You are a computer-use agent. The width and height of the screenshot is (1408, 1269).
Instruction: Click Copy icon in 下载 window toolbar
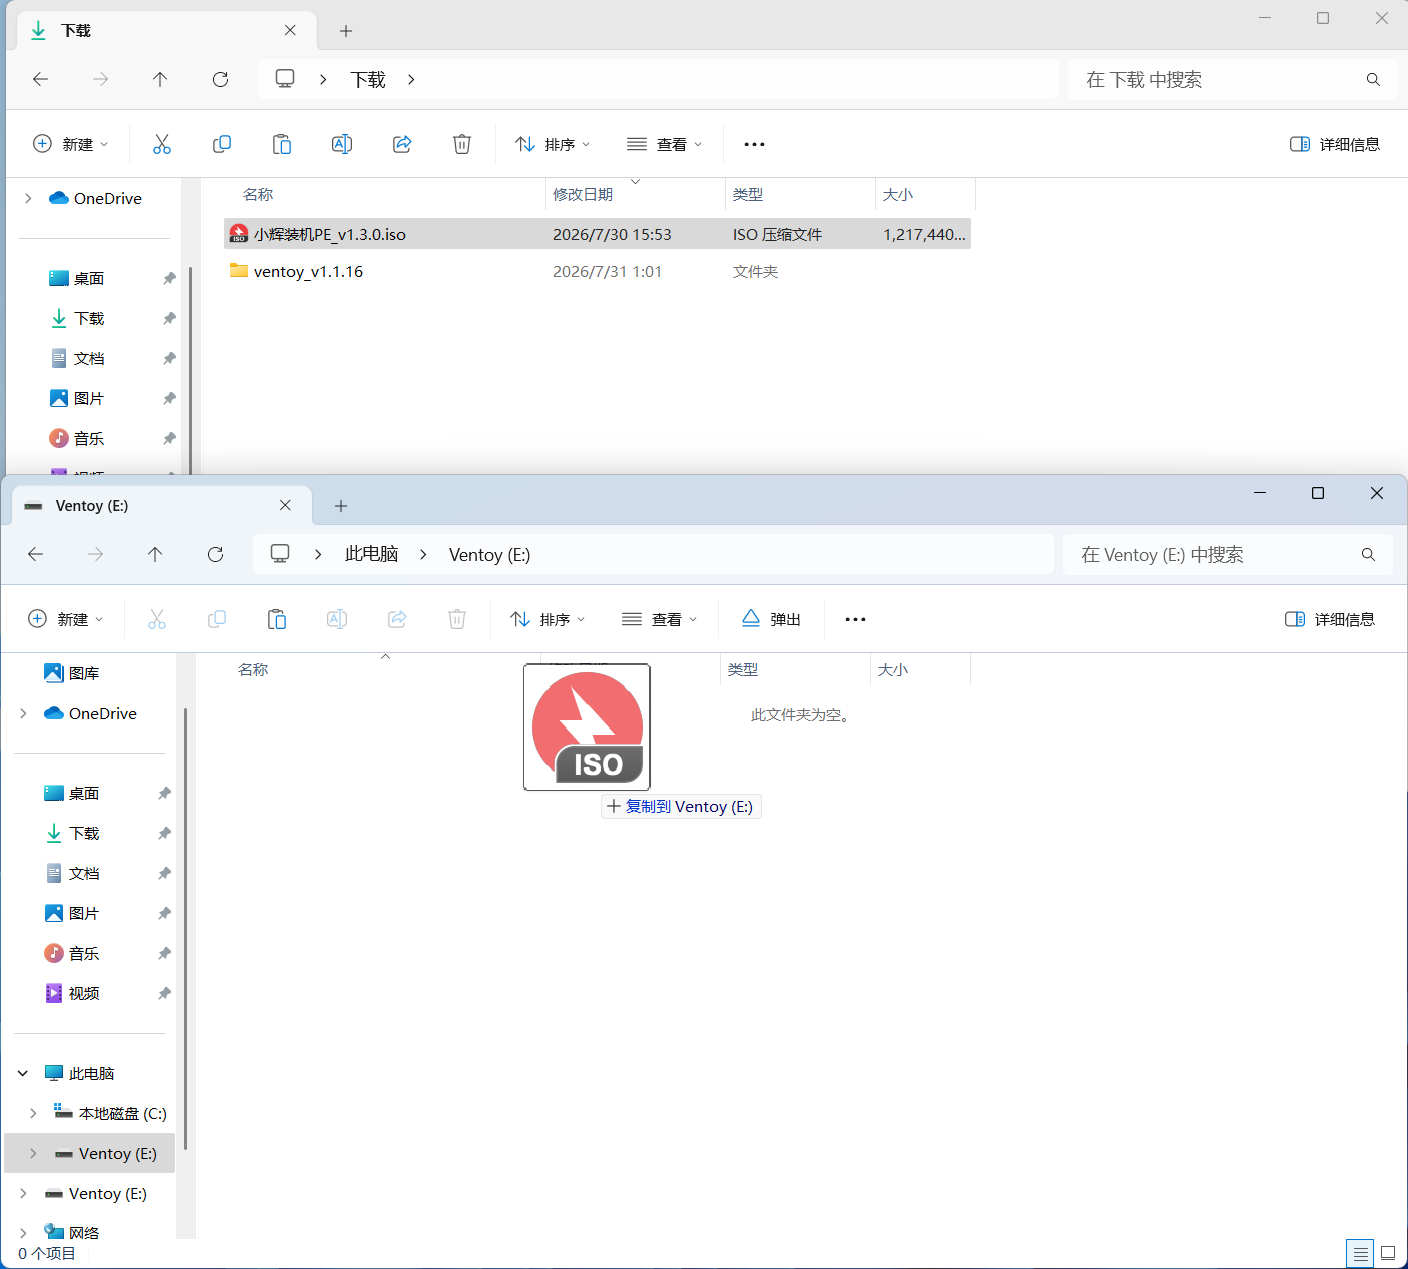coord(222,144)
